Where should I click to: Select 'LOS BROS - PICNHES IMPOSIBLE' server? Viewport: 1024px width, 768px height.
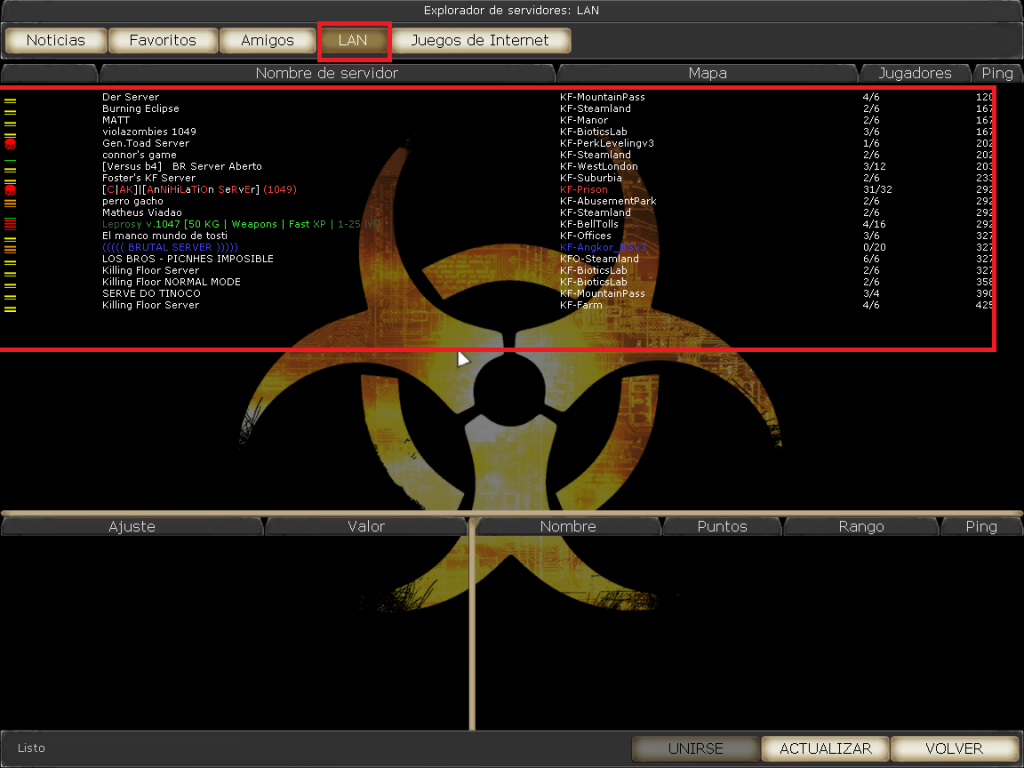coord(187,259)
